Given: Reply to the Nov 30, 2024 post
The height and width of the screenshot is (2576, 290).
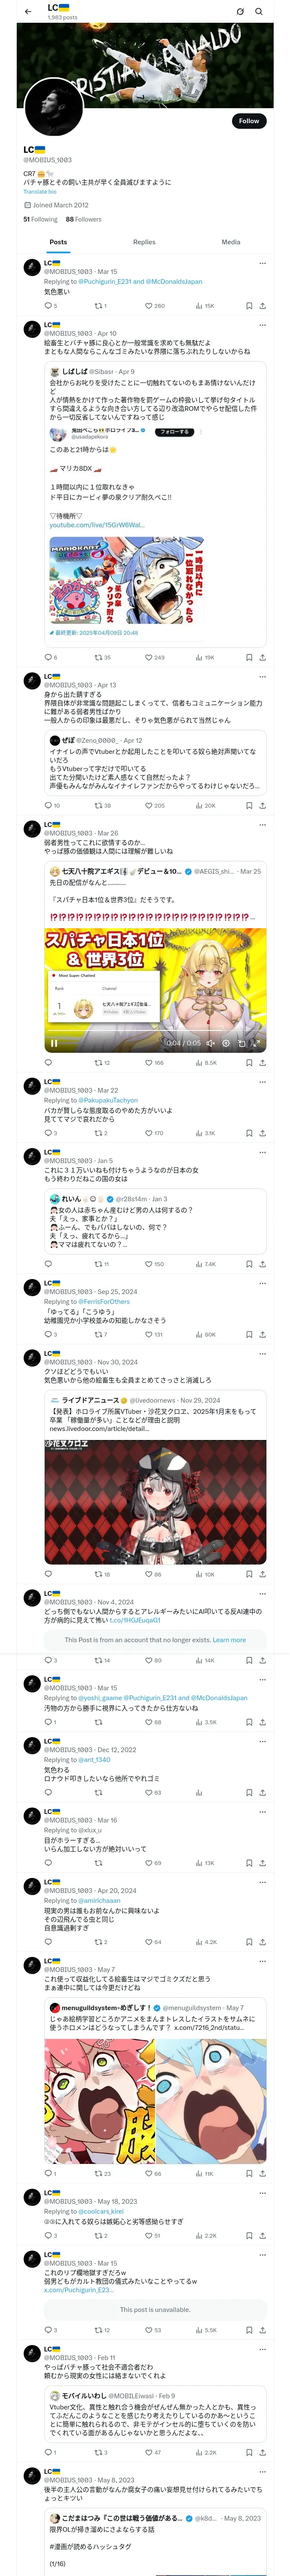Looking at the screenshot, I should (x=48, y=1574).
